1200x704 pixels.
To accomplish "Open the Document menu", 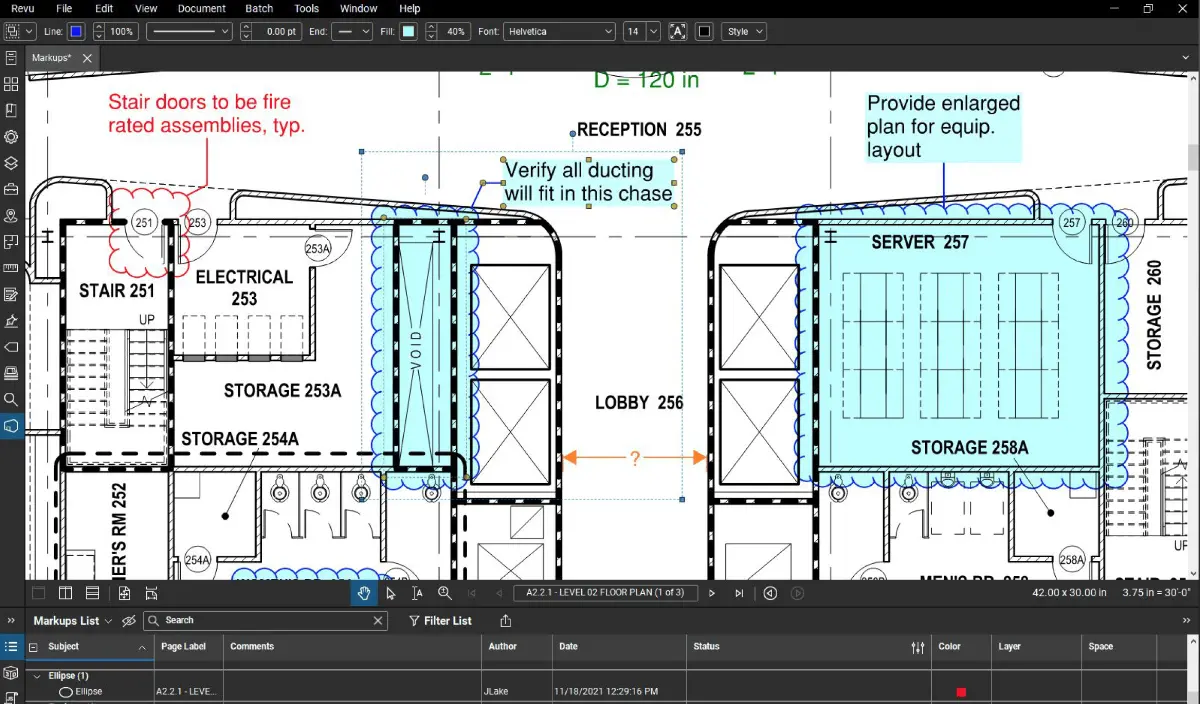I will pos(202,8).
